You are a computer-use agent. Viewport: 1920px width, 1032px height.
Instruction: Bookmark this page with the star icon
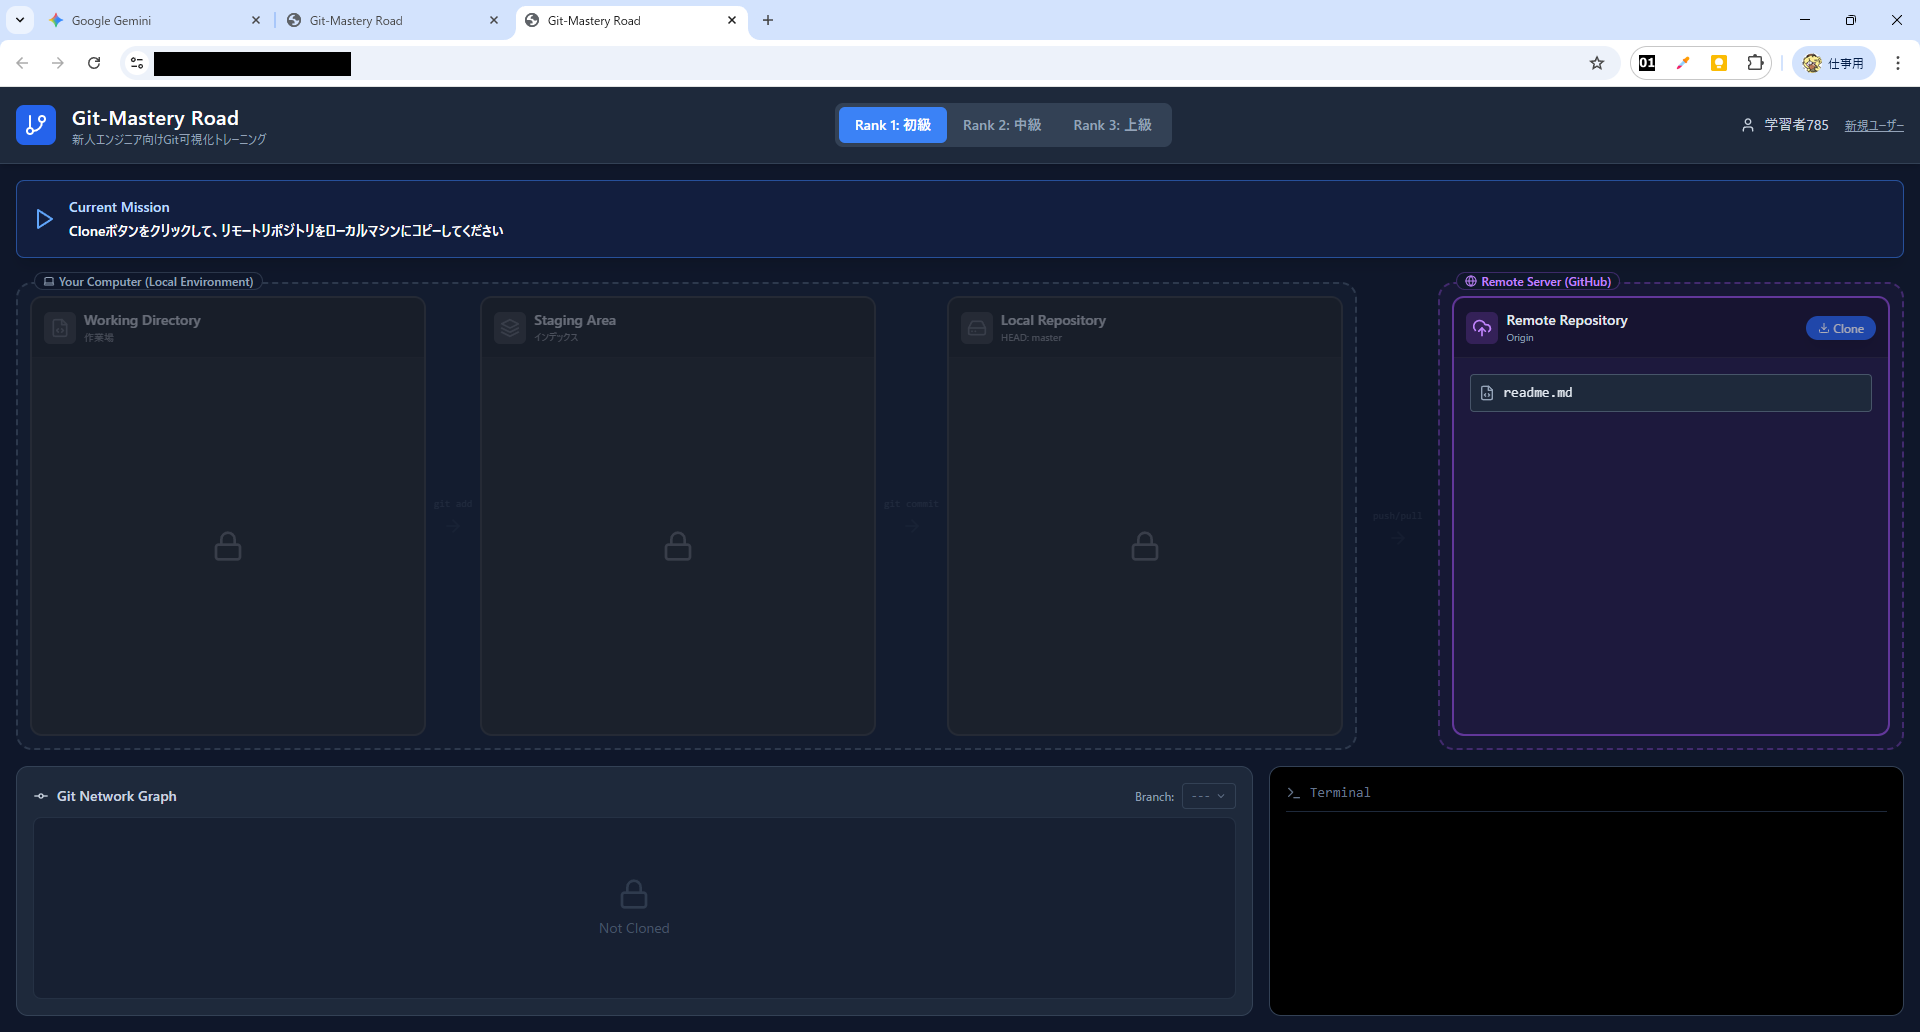[x=1597, y=63]
